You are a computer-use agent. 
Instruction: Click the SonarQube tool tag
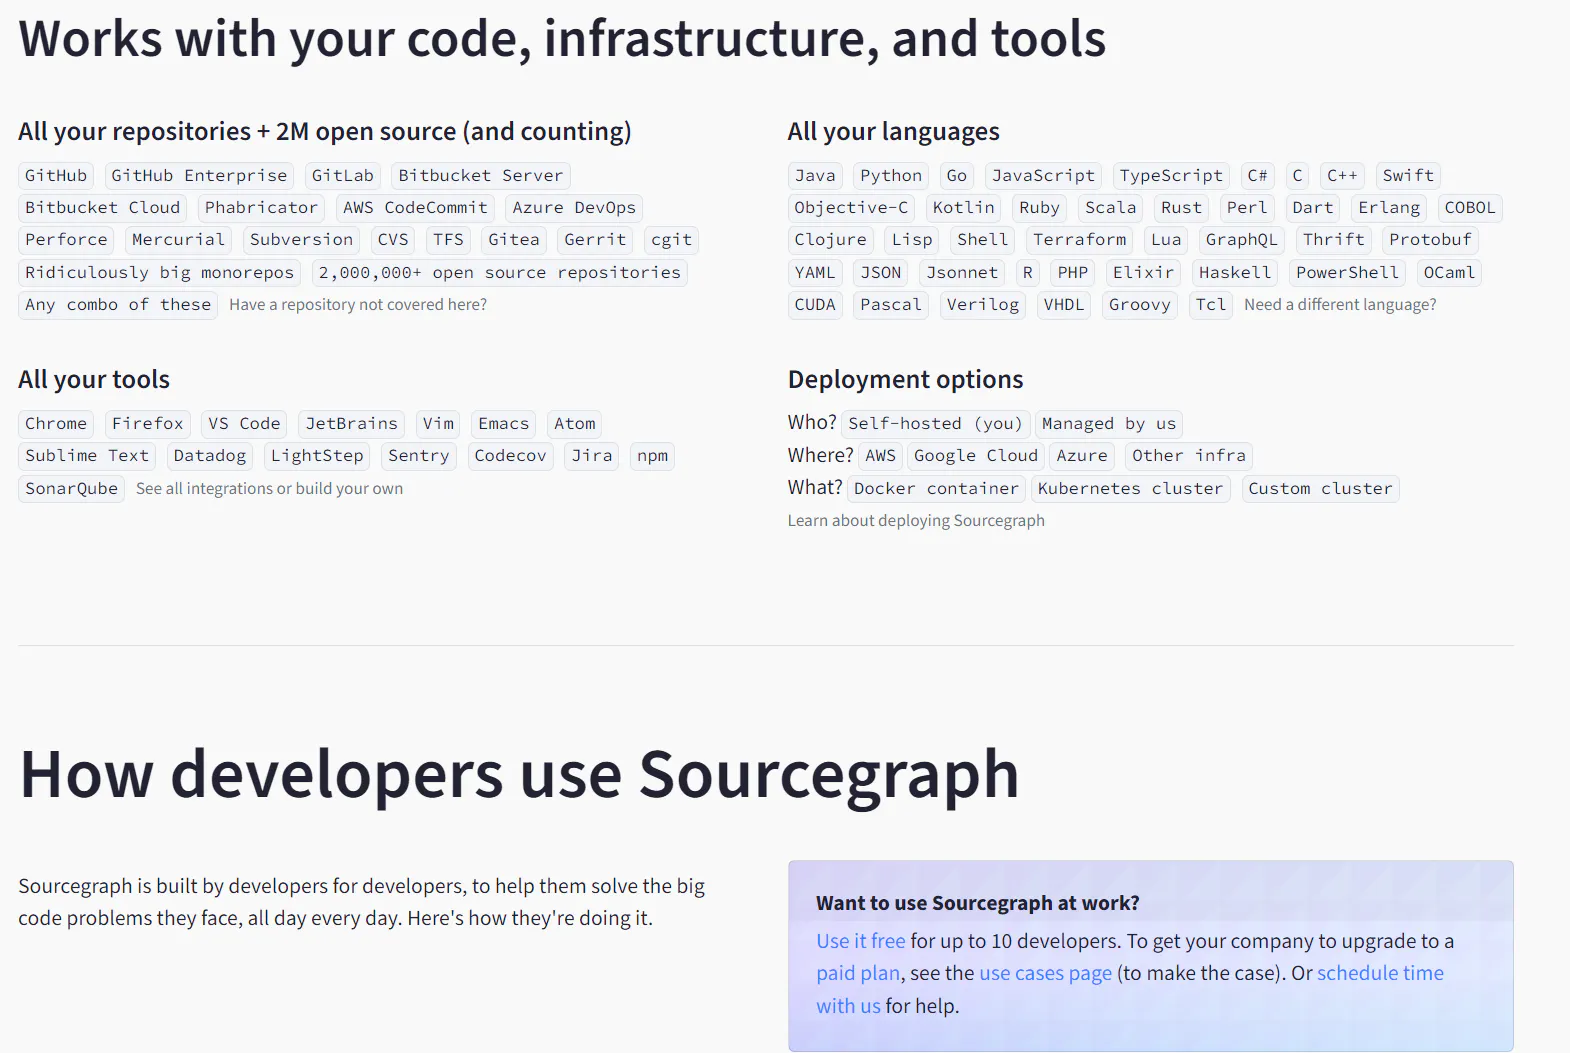[71, 488]
